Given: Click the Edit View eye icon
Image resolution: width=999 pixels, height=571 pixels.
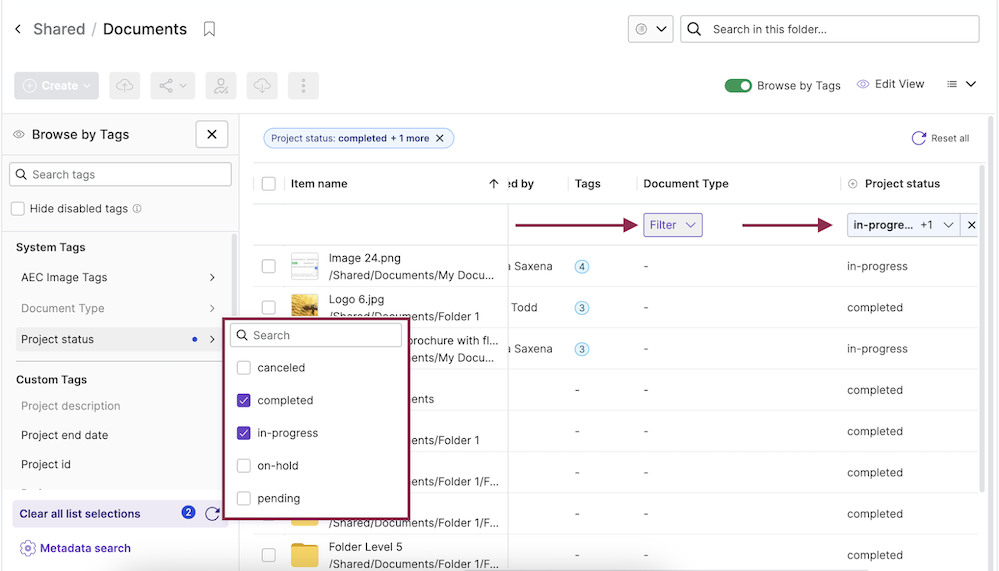Looking at the screenshot, I should pos(863,84).
